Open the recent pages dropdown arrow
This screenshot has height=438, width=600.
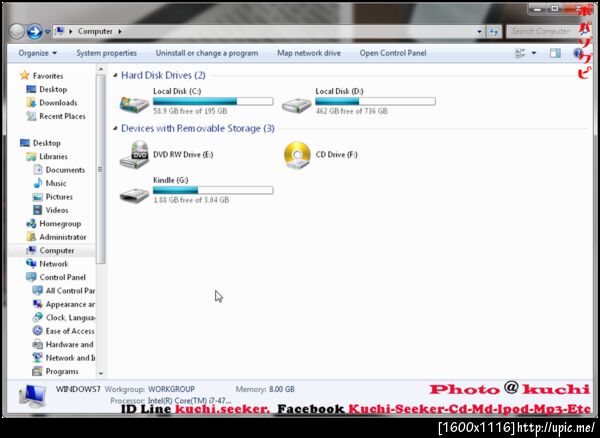pos(47,32)
